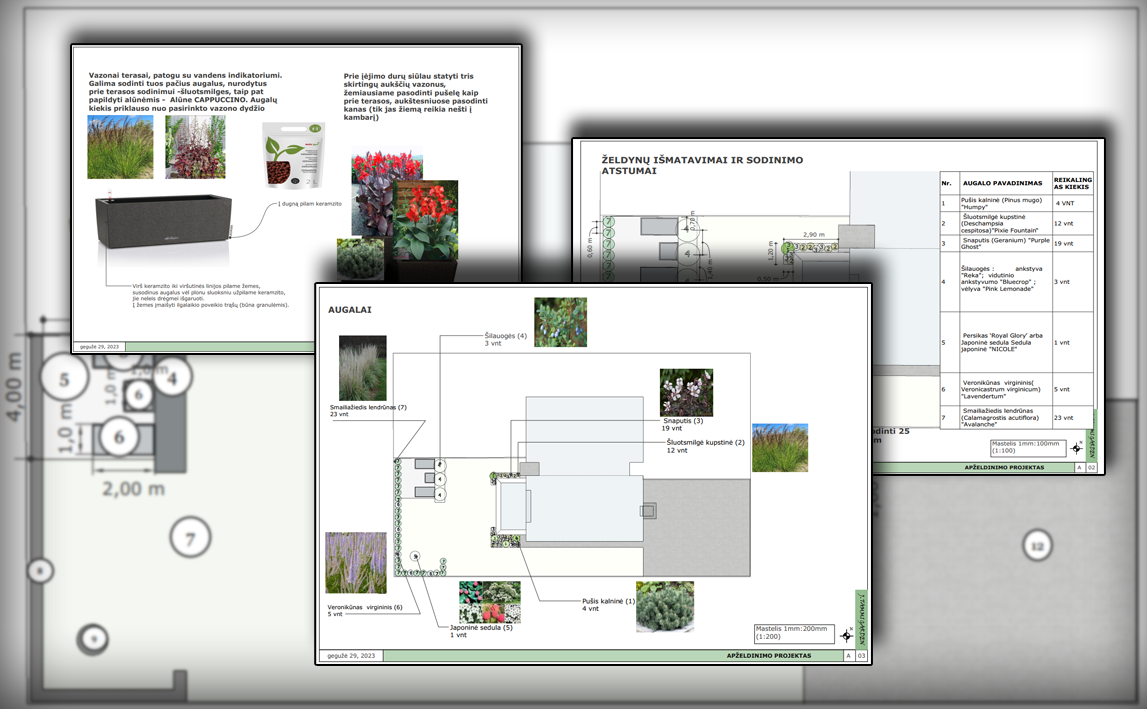
Task: Click the north compass icon on page 03
Action: 847,635
